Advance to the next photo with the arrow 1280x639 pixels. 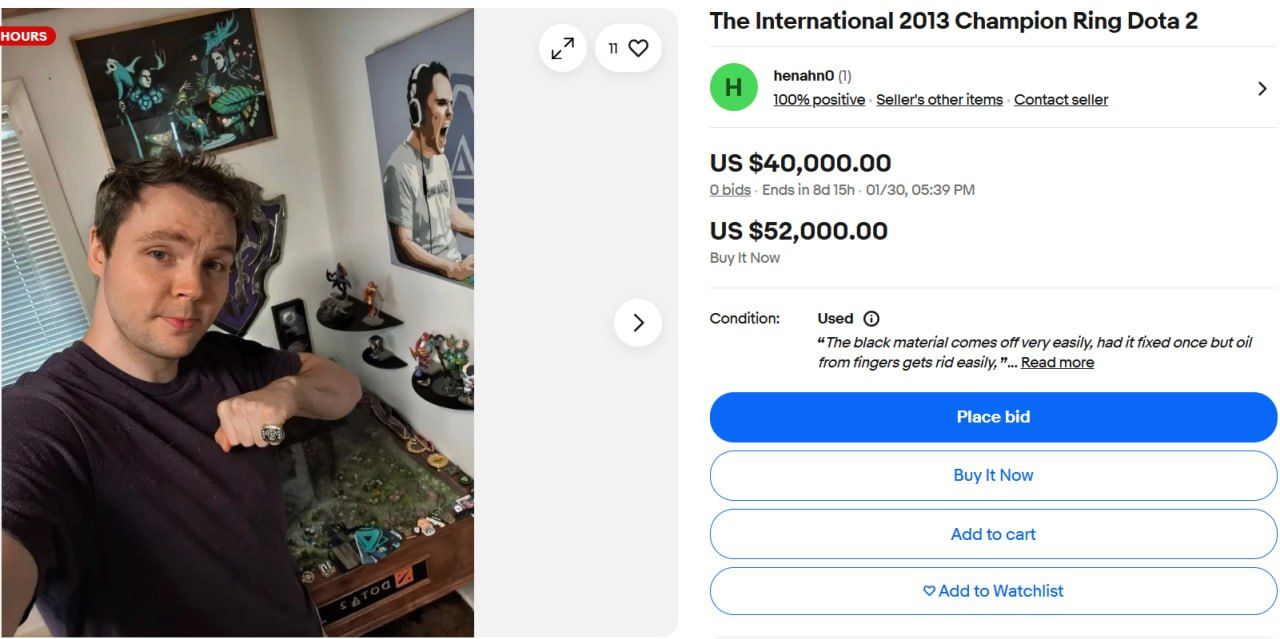[x=637, y=322]
